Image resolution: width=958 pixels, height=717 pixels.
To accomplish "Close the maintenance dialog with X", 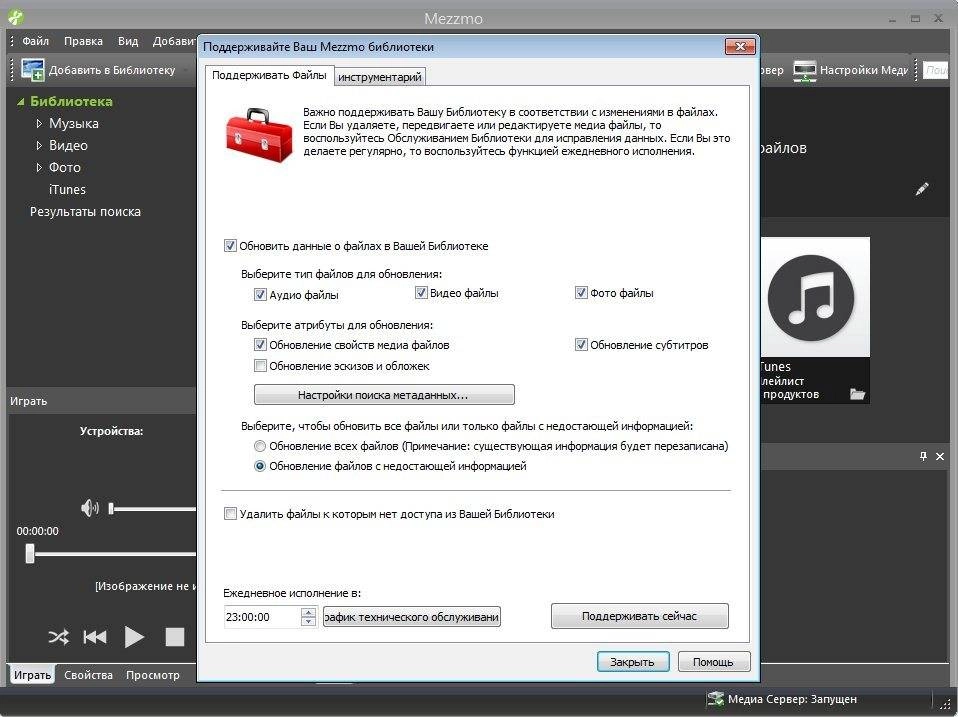I will (x=740, y=46).
